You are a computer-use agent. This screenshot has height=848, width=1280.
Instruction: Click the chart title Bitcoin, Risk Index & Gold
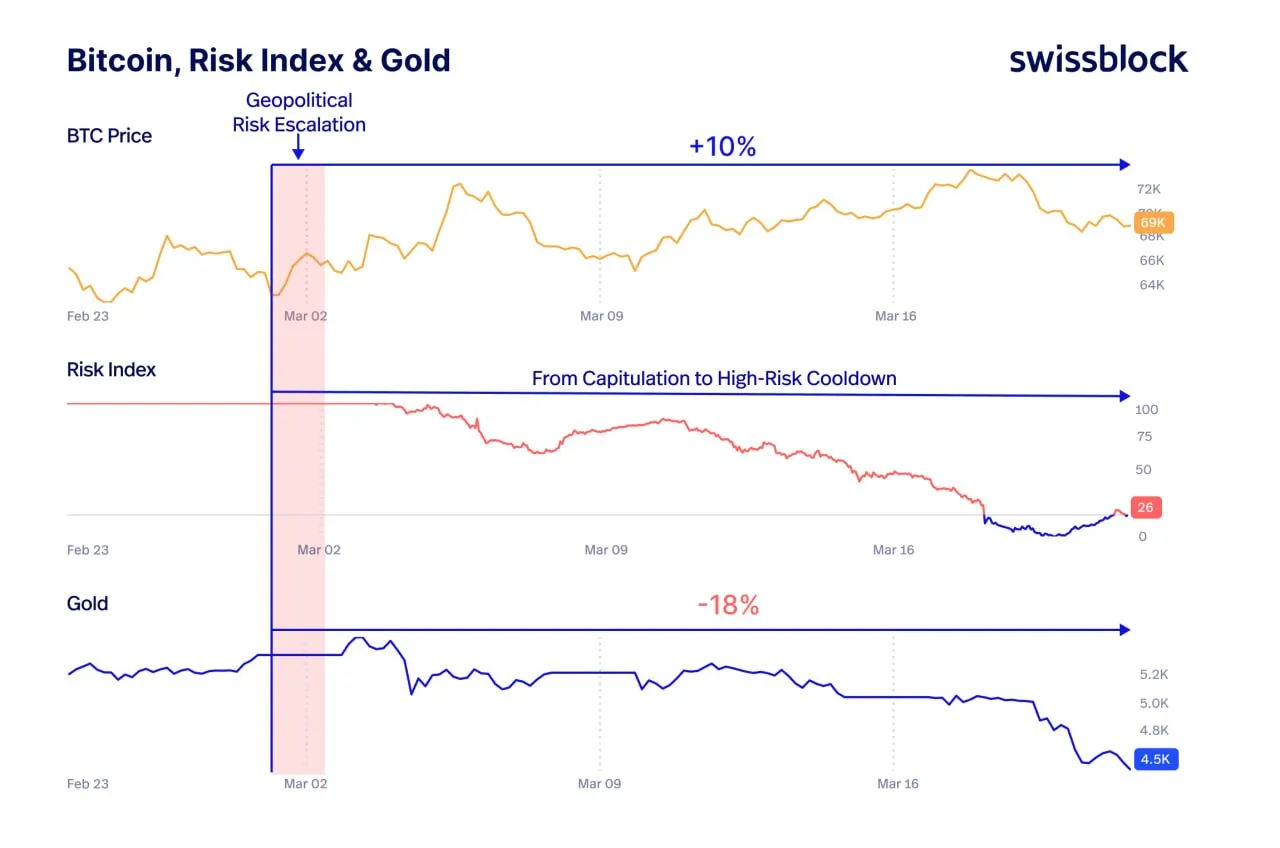pyautogui.click(x=258, y=60)
